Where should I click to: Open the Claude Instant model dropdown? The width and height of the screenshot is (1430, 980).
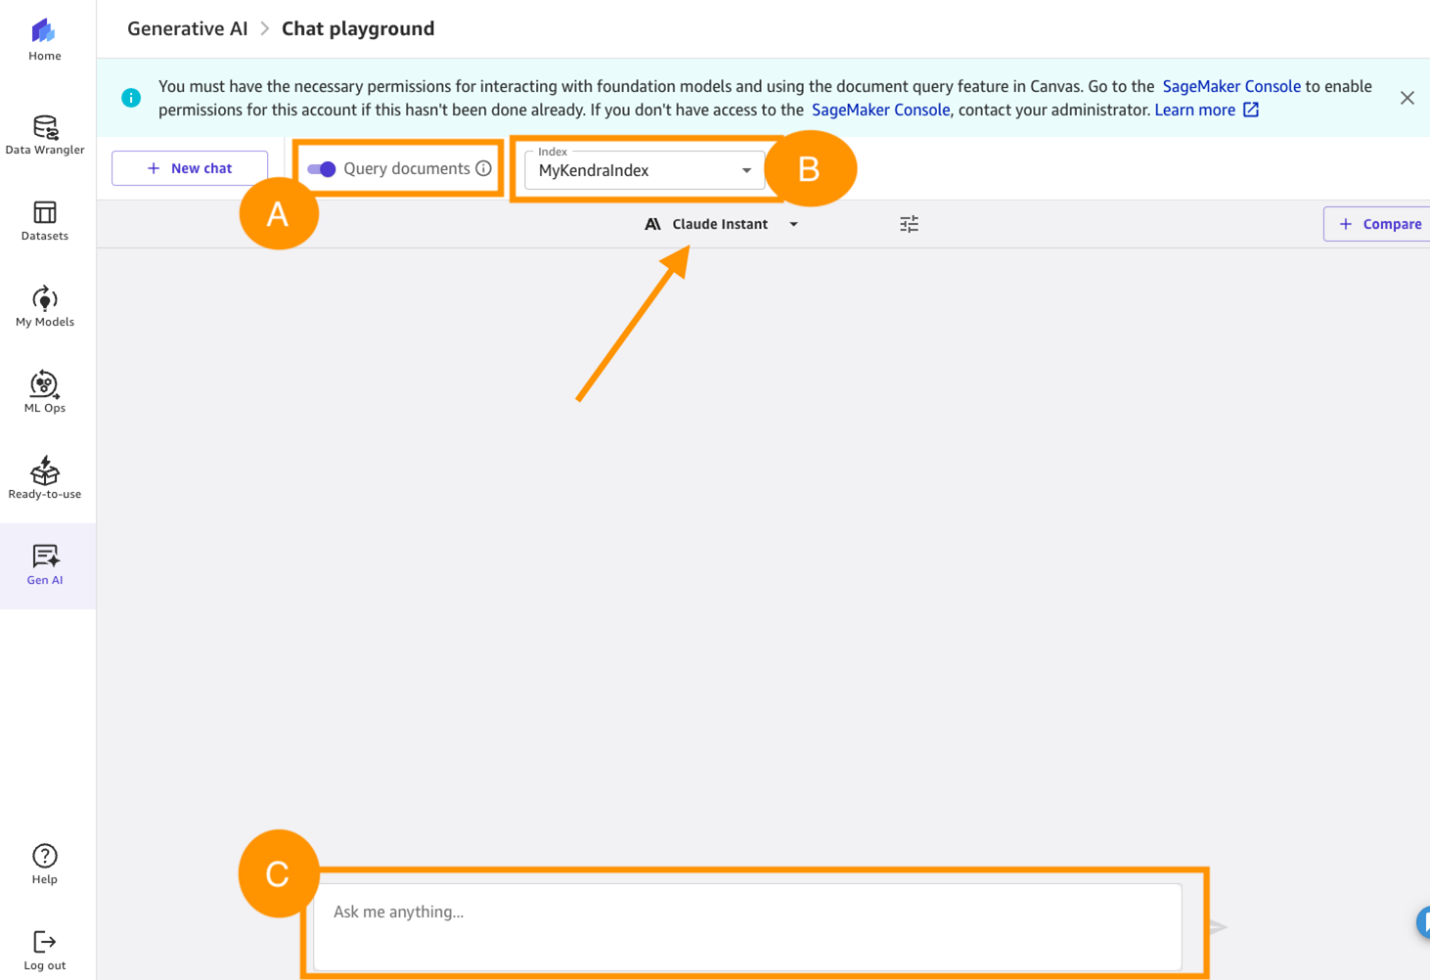tap(721, 224)
